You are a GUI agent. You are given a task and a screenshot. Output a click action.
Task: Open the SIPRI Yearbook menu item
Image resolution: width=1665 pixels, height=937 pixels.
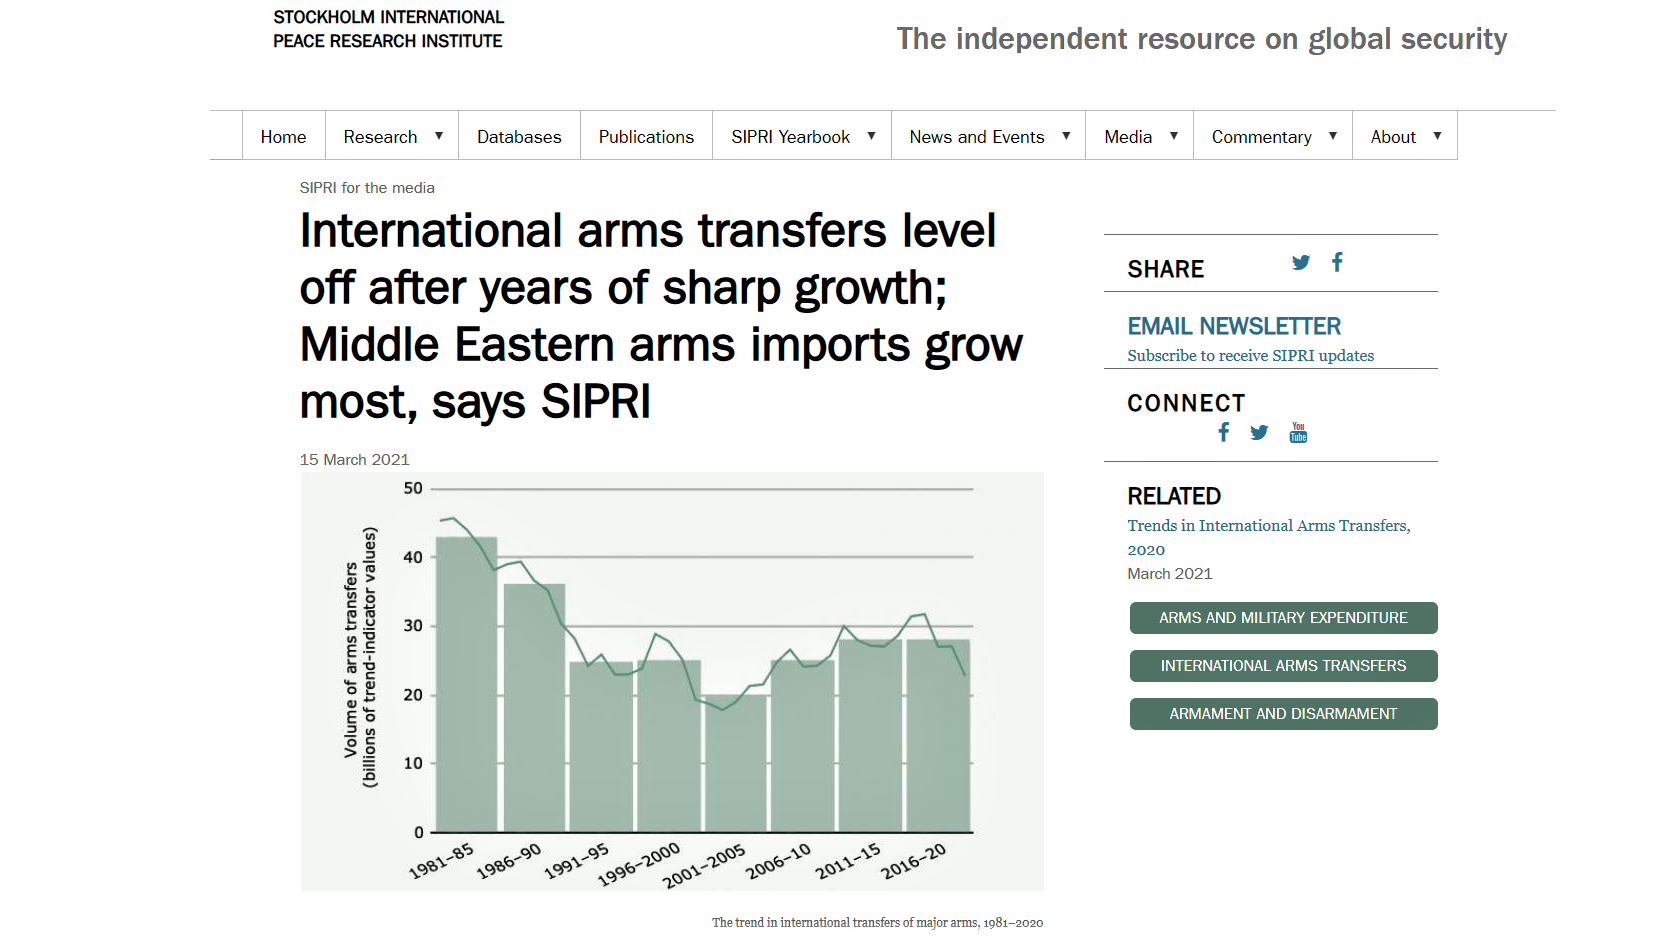pyautogui.click(x=790, y=137)
